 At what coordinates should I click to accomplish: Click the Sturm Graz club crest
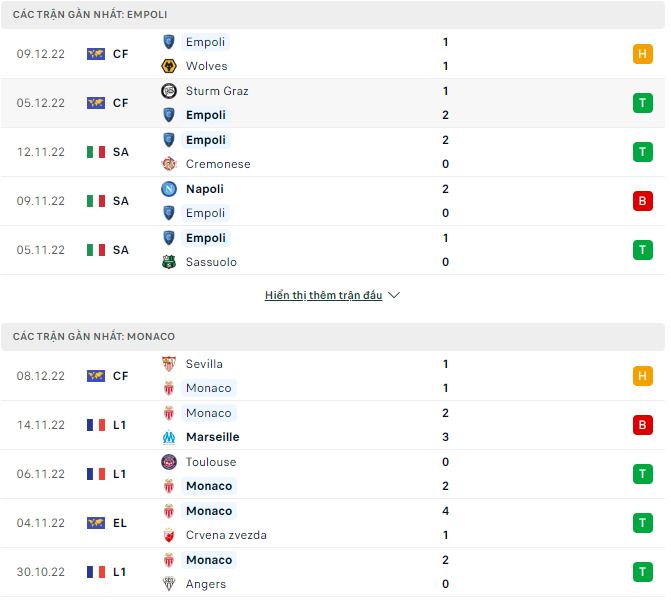169,91
